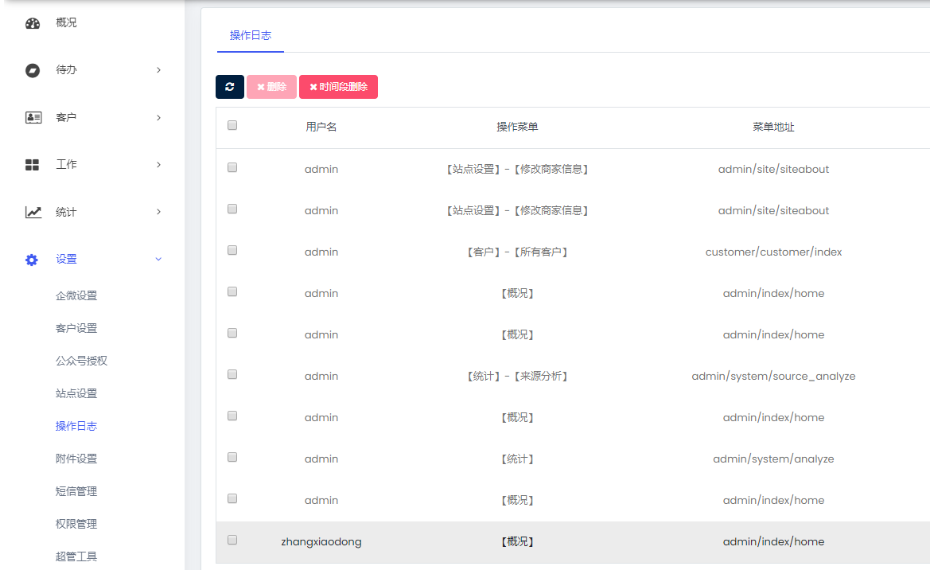
Task: Check the first 修改商家信息 row checkbox
Action: [232, 168]
